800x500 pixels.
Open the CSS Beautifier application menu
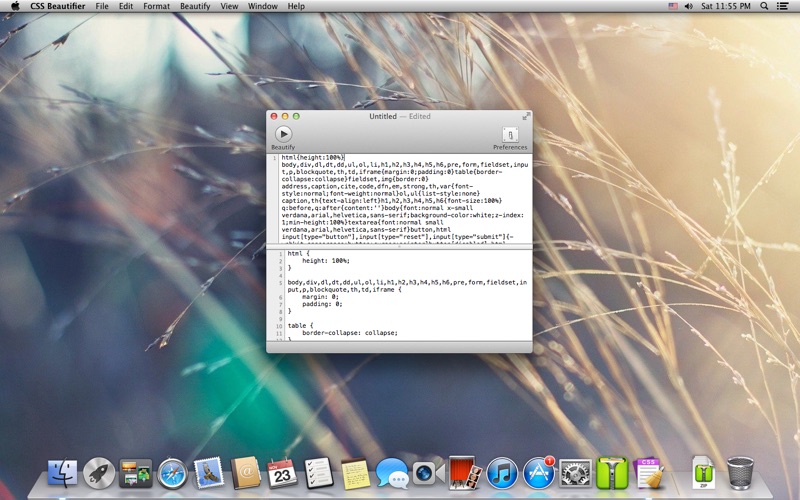coord(58,6)
